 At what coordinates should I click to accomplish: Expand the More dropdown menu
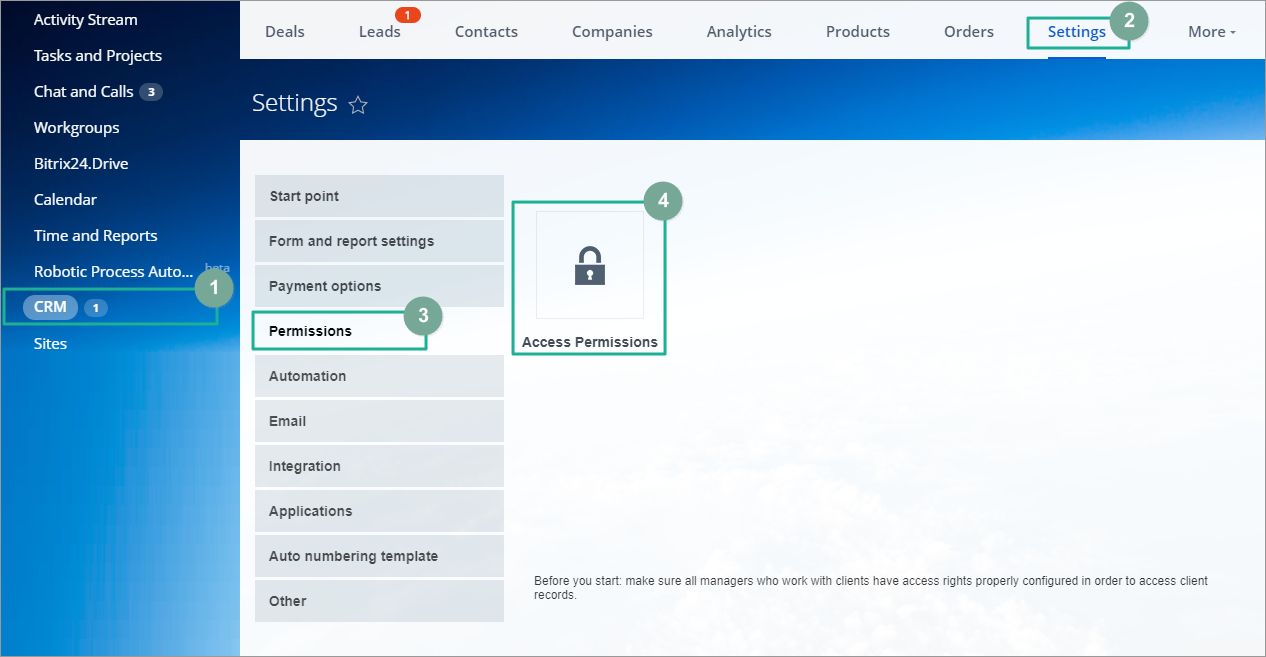tap(1211, 32)
